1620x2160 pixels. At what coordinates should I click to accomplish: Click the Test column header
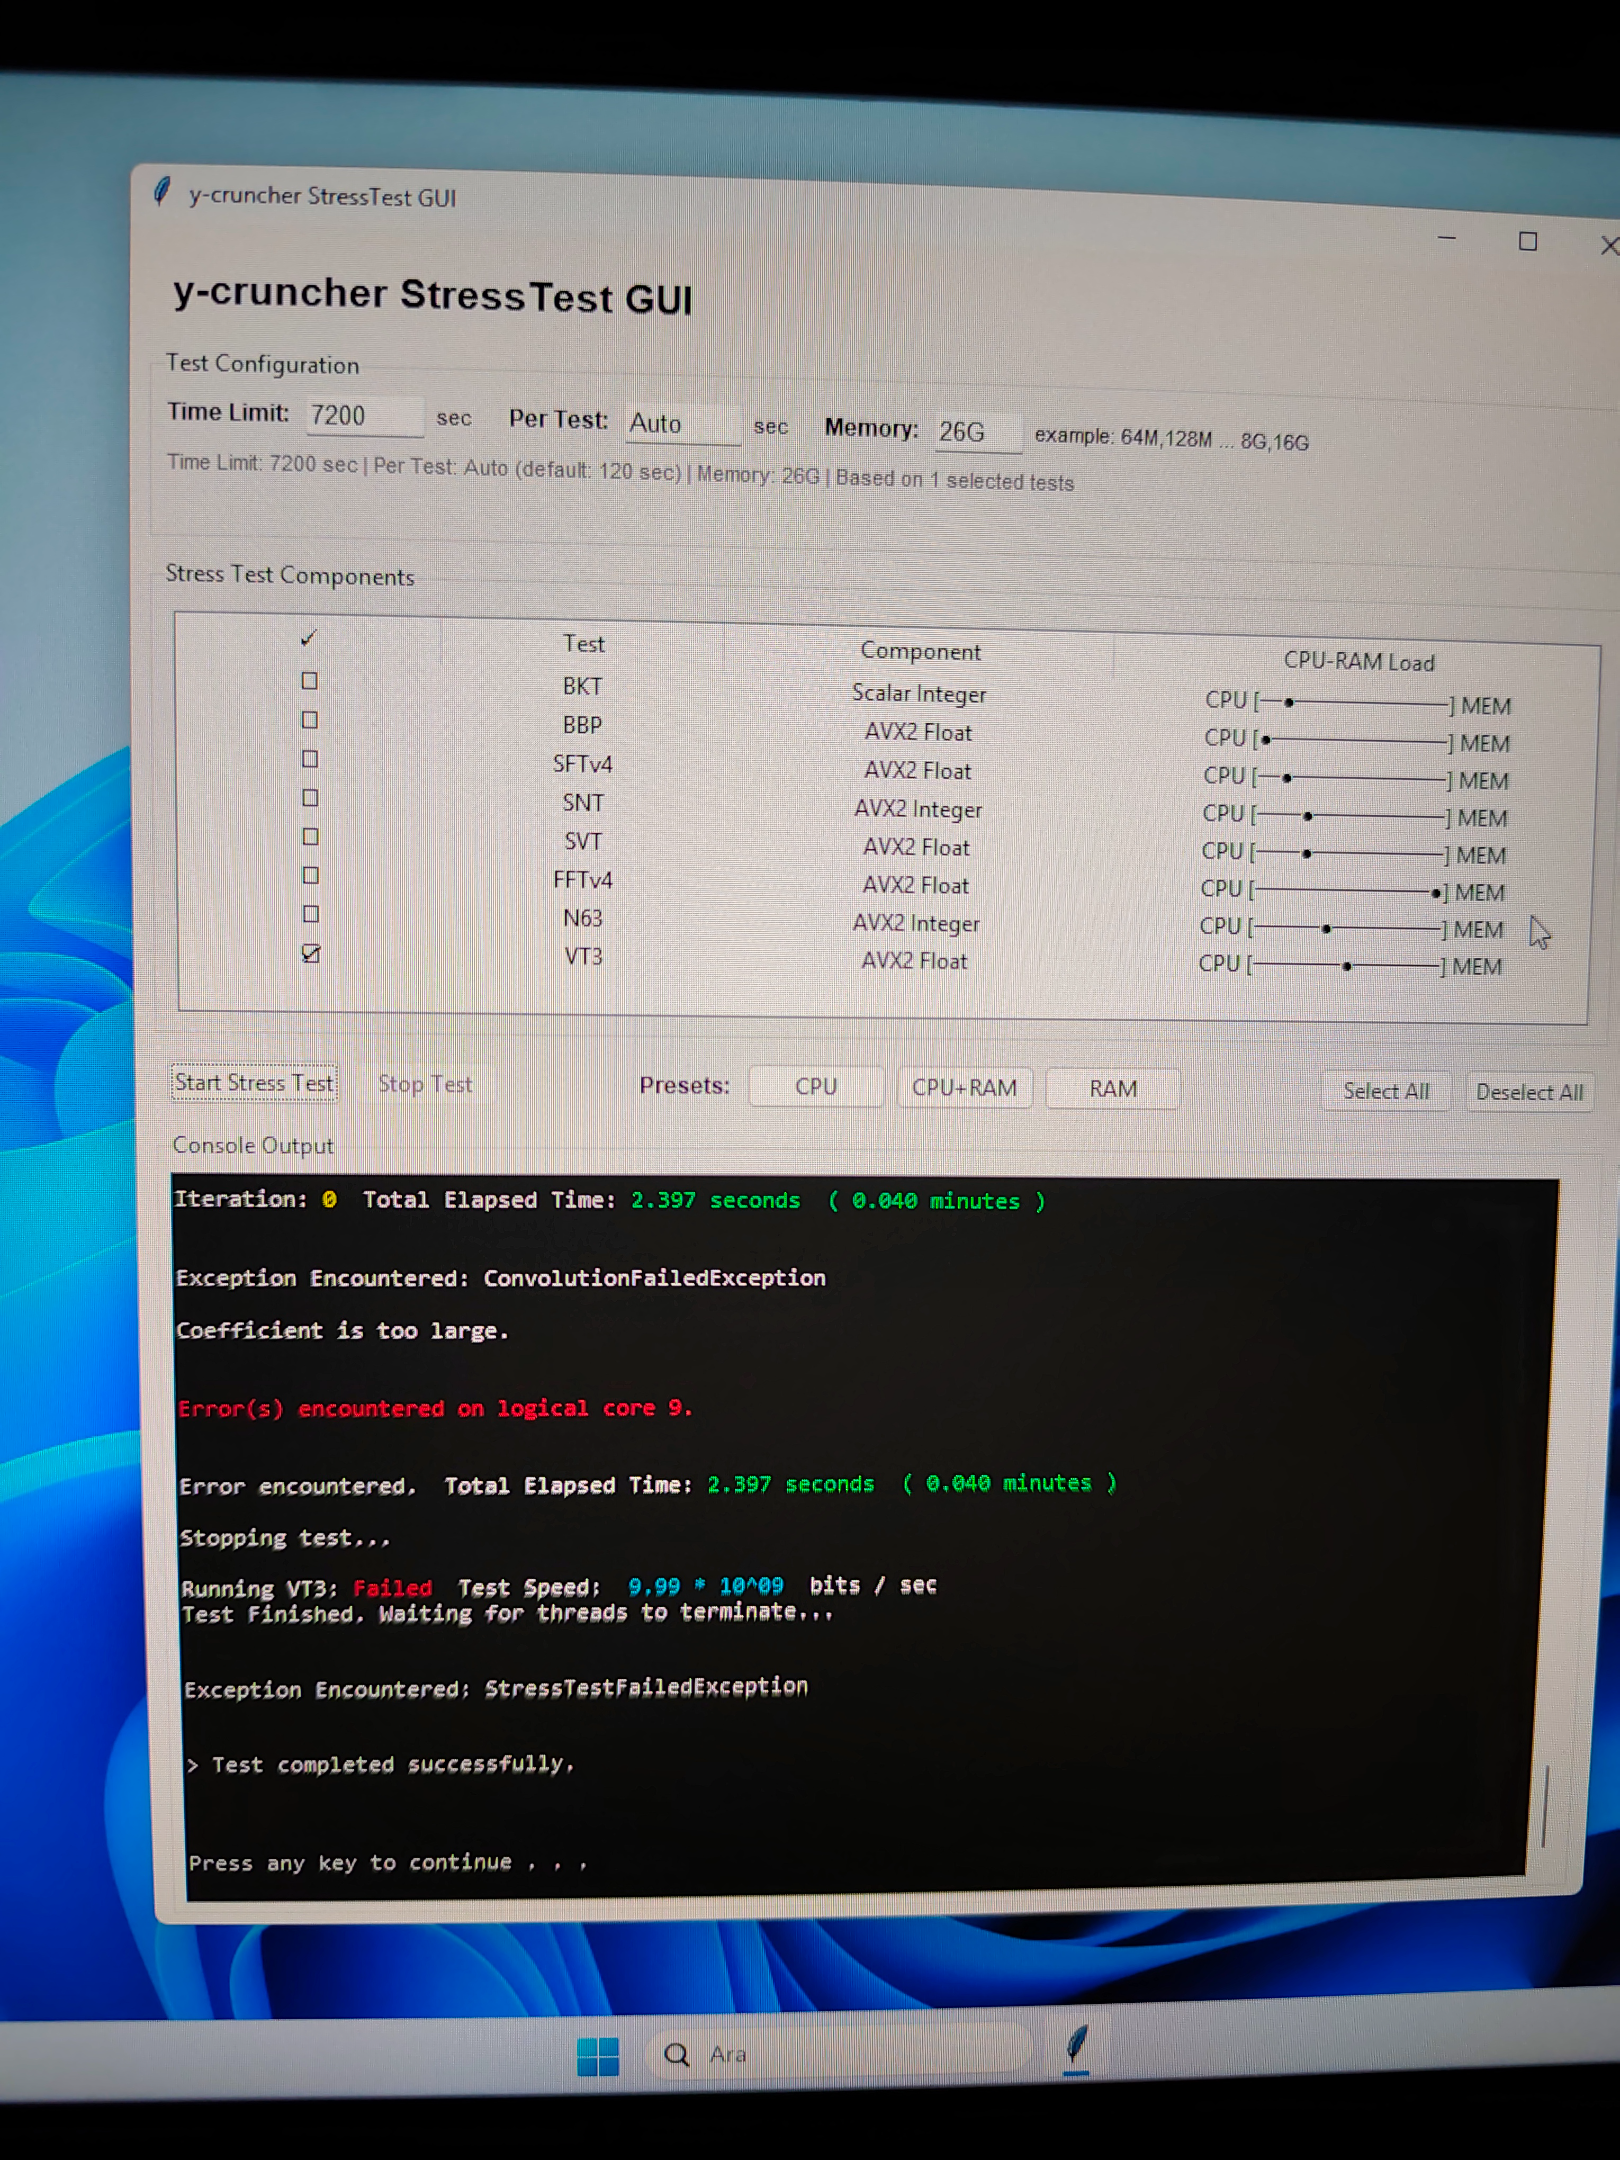583,644
